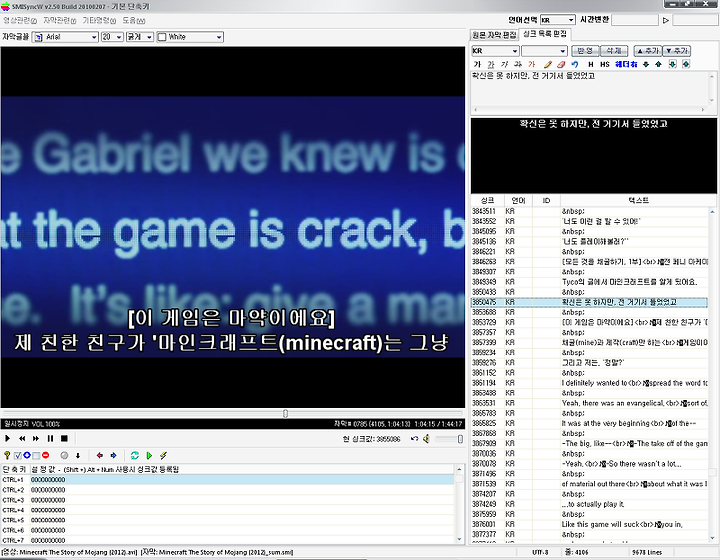Select sync row 3853729 in the list

coord(589,322)
